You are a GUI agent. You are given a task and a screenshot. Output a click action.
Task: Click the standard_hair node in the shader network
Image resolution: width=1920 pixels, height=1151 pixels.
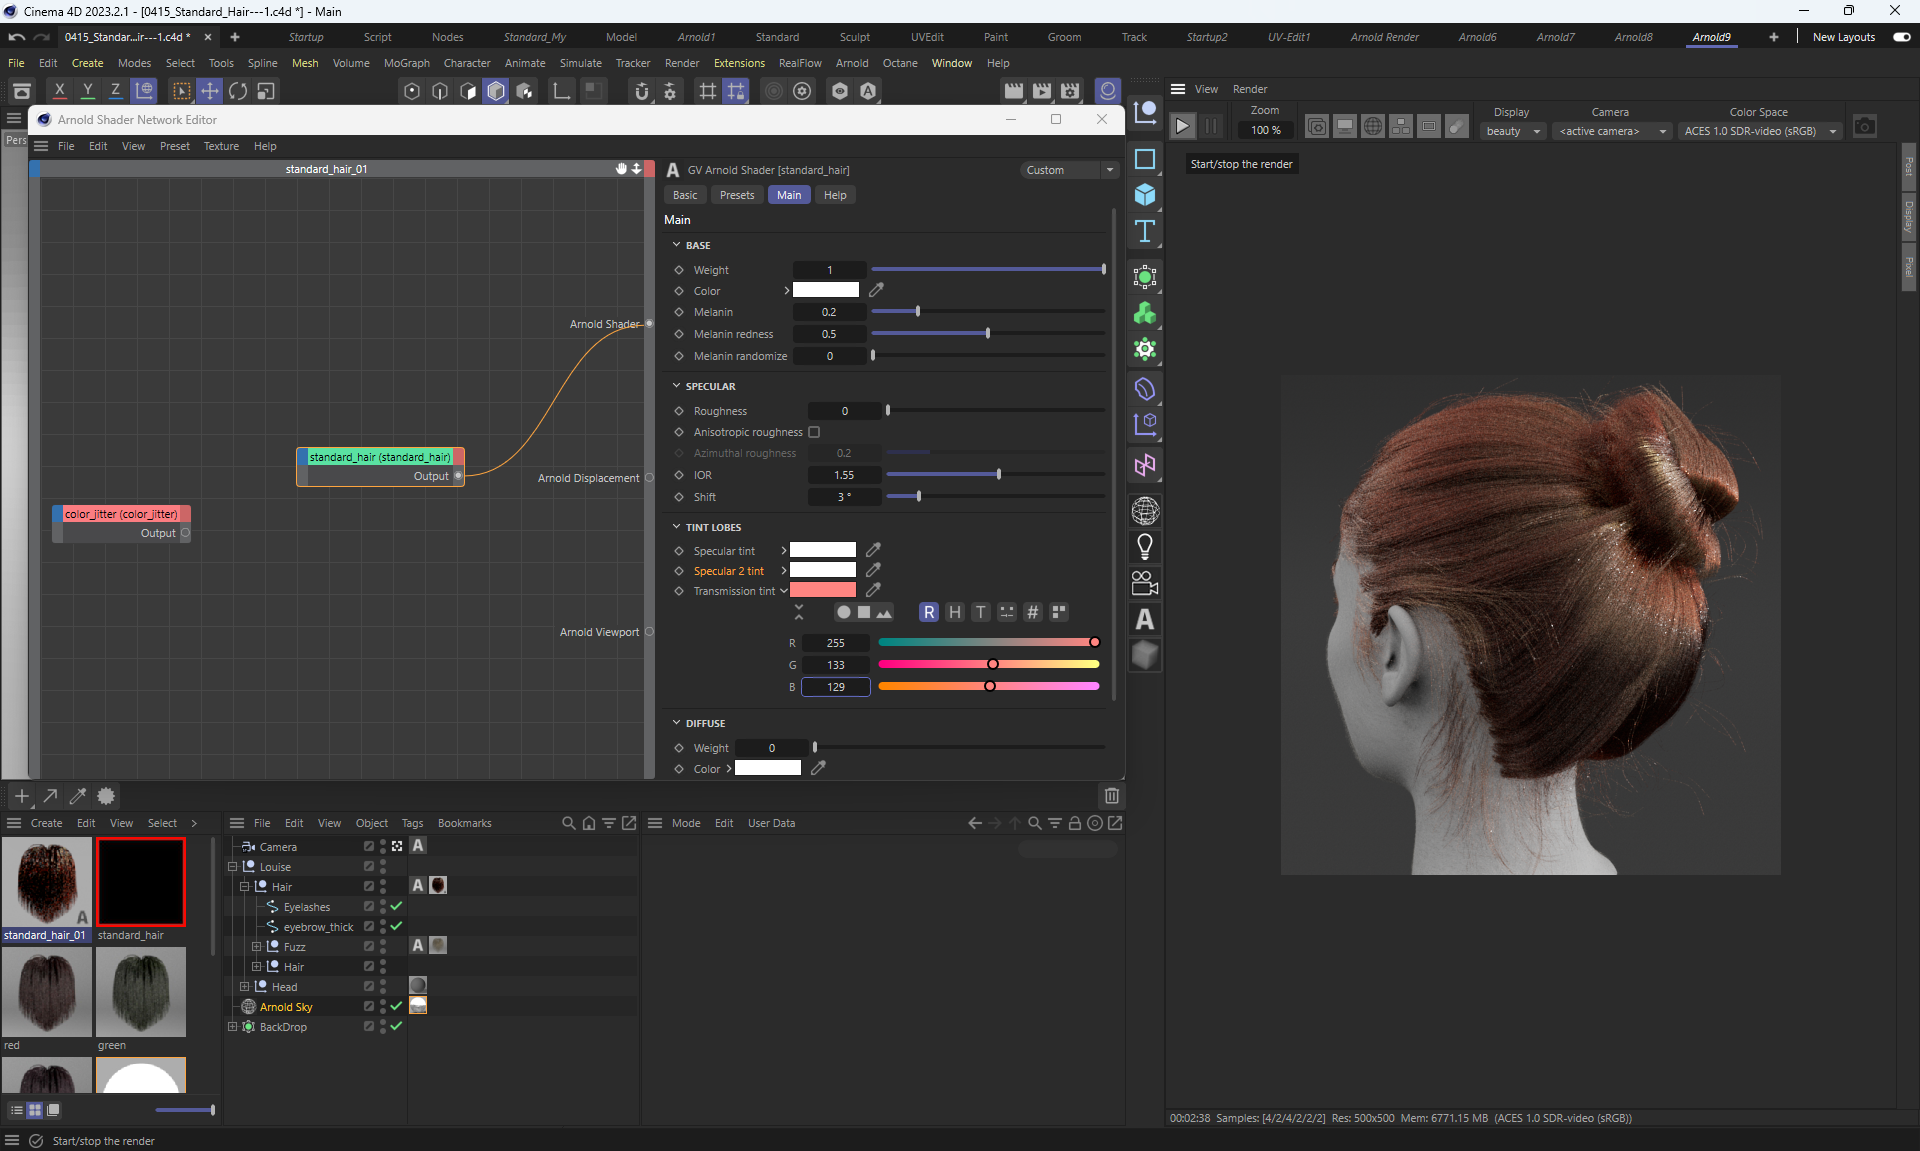pos(380,457)
